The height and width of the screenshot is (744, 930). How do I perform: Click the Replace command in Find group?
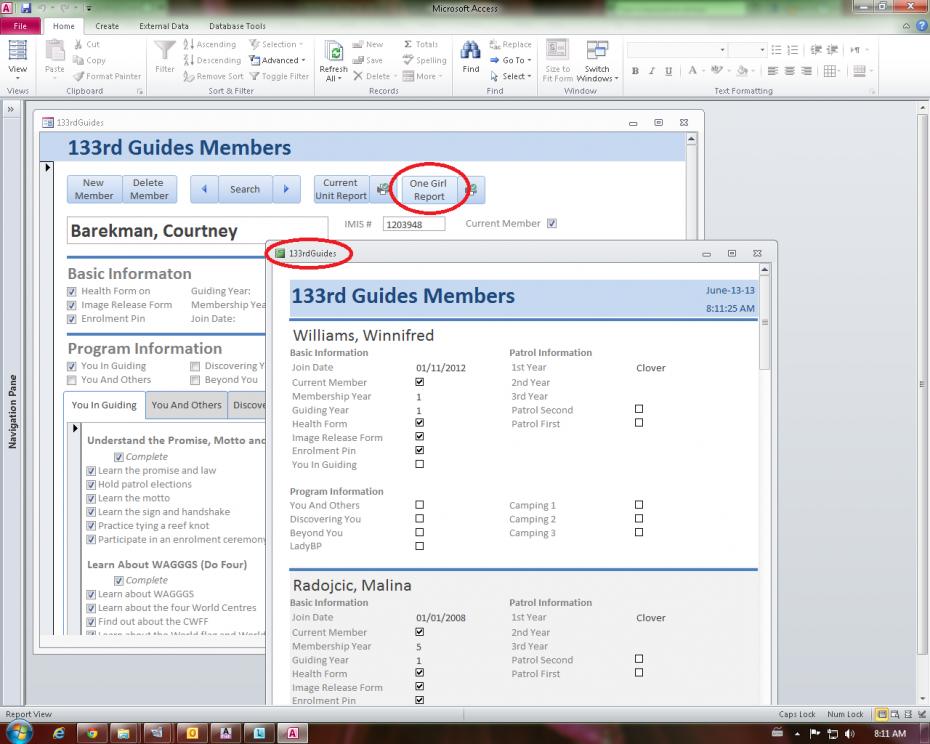[x=510, y=44]
